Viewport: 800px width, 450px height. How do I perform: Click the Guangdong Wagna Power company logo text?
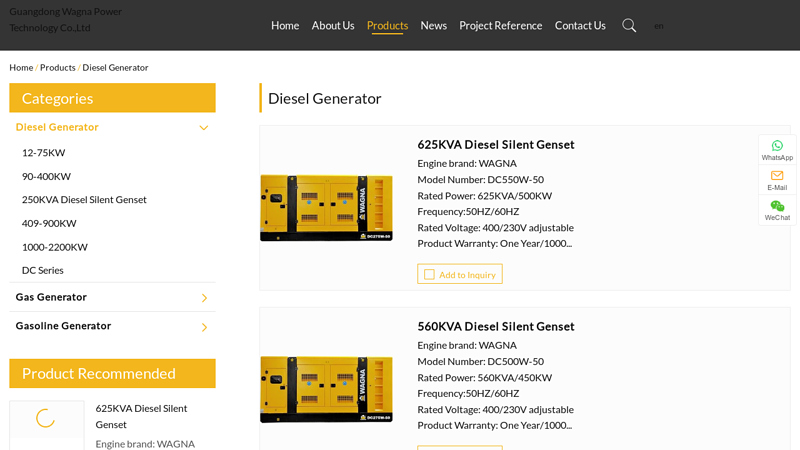65,19
